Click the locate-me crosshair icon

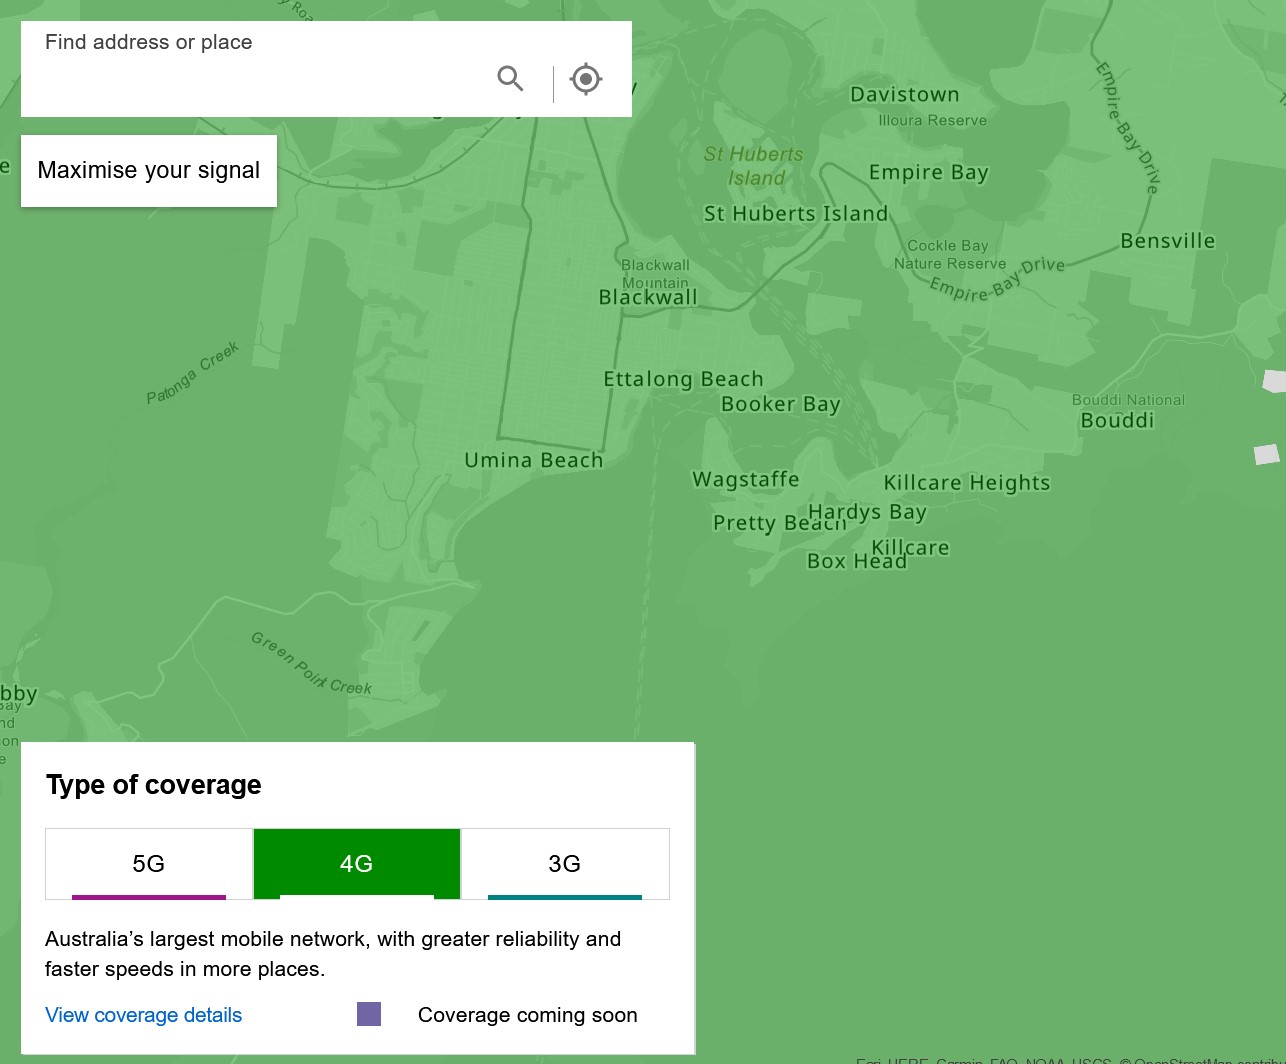coord(586,79)
